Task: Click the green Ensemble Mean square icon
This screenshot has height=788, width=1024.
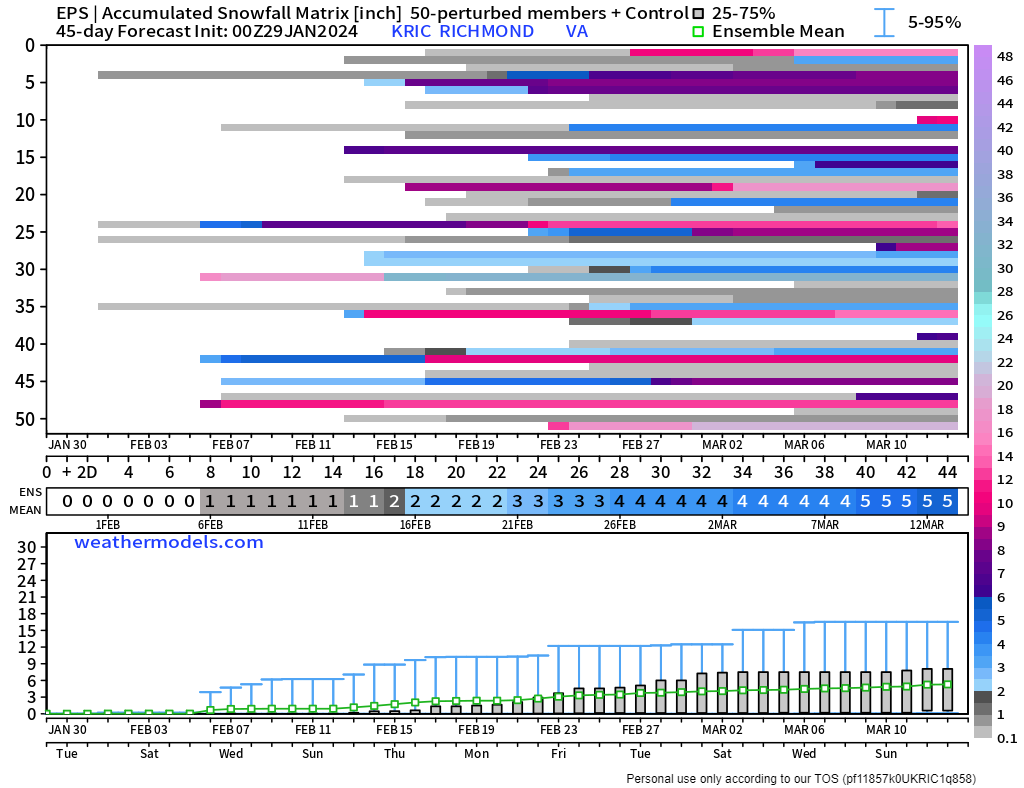Action: pyautogui.click(x=698, y=31)
